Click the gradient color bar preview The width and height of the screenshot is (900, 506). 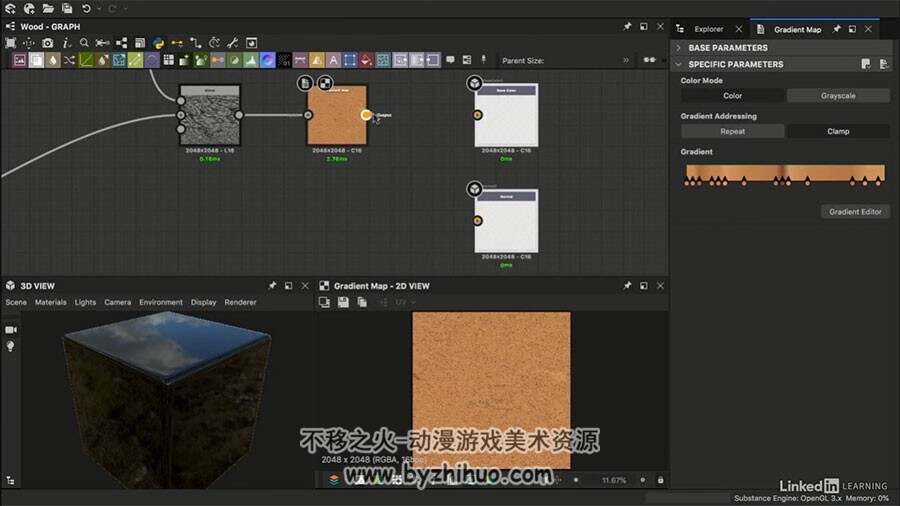[785, 172]
